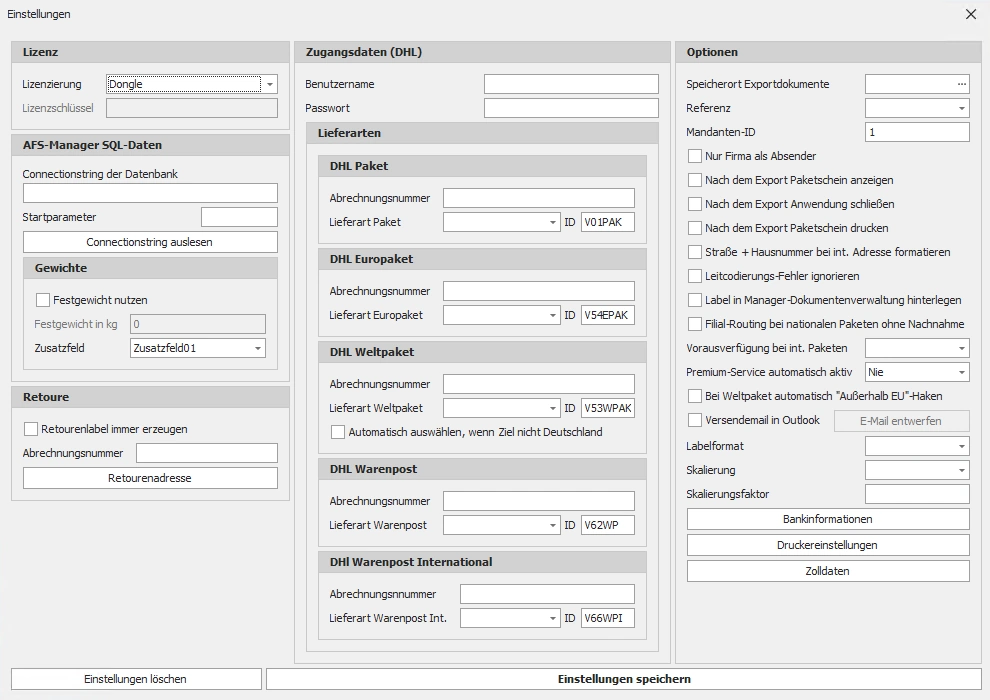Open Druckereinstellungen
This screenshot has width=990, height=700.
[828, 545]
